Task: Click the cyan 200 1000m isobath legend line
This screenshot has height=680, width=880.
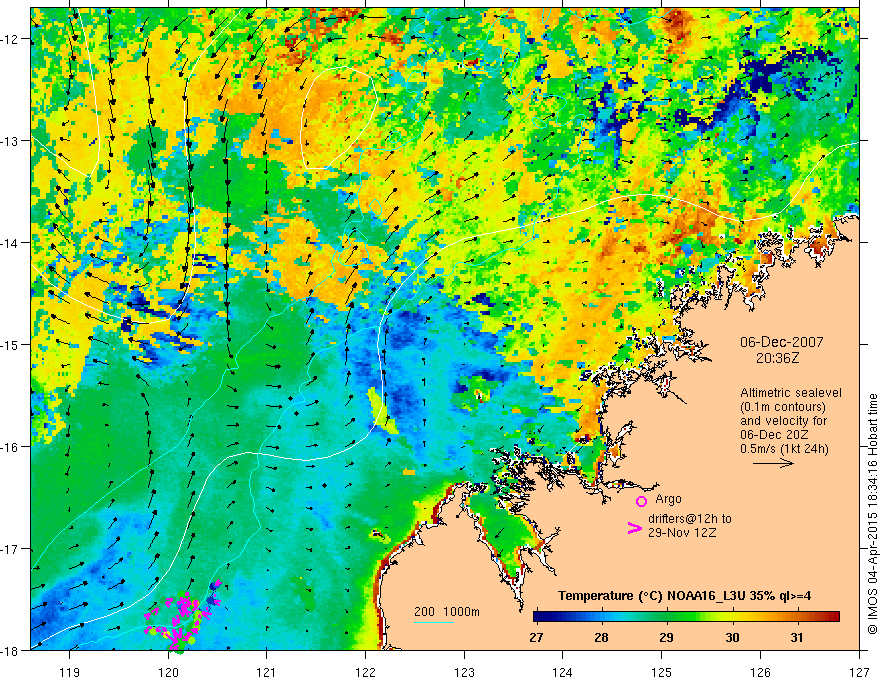Action: tap(433, 622)
